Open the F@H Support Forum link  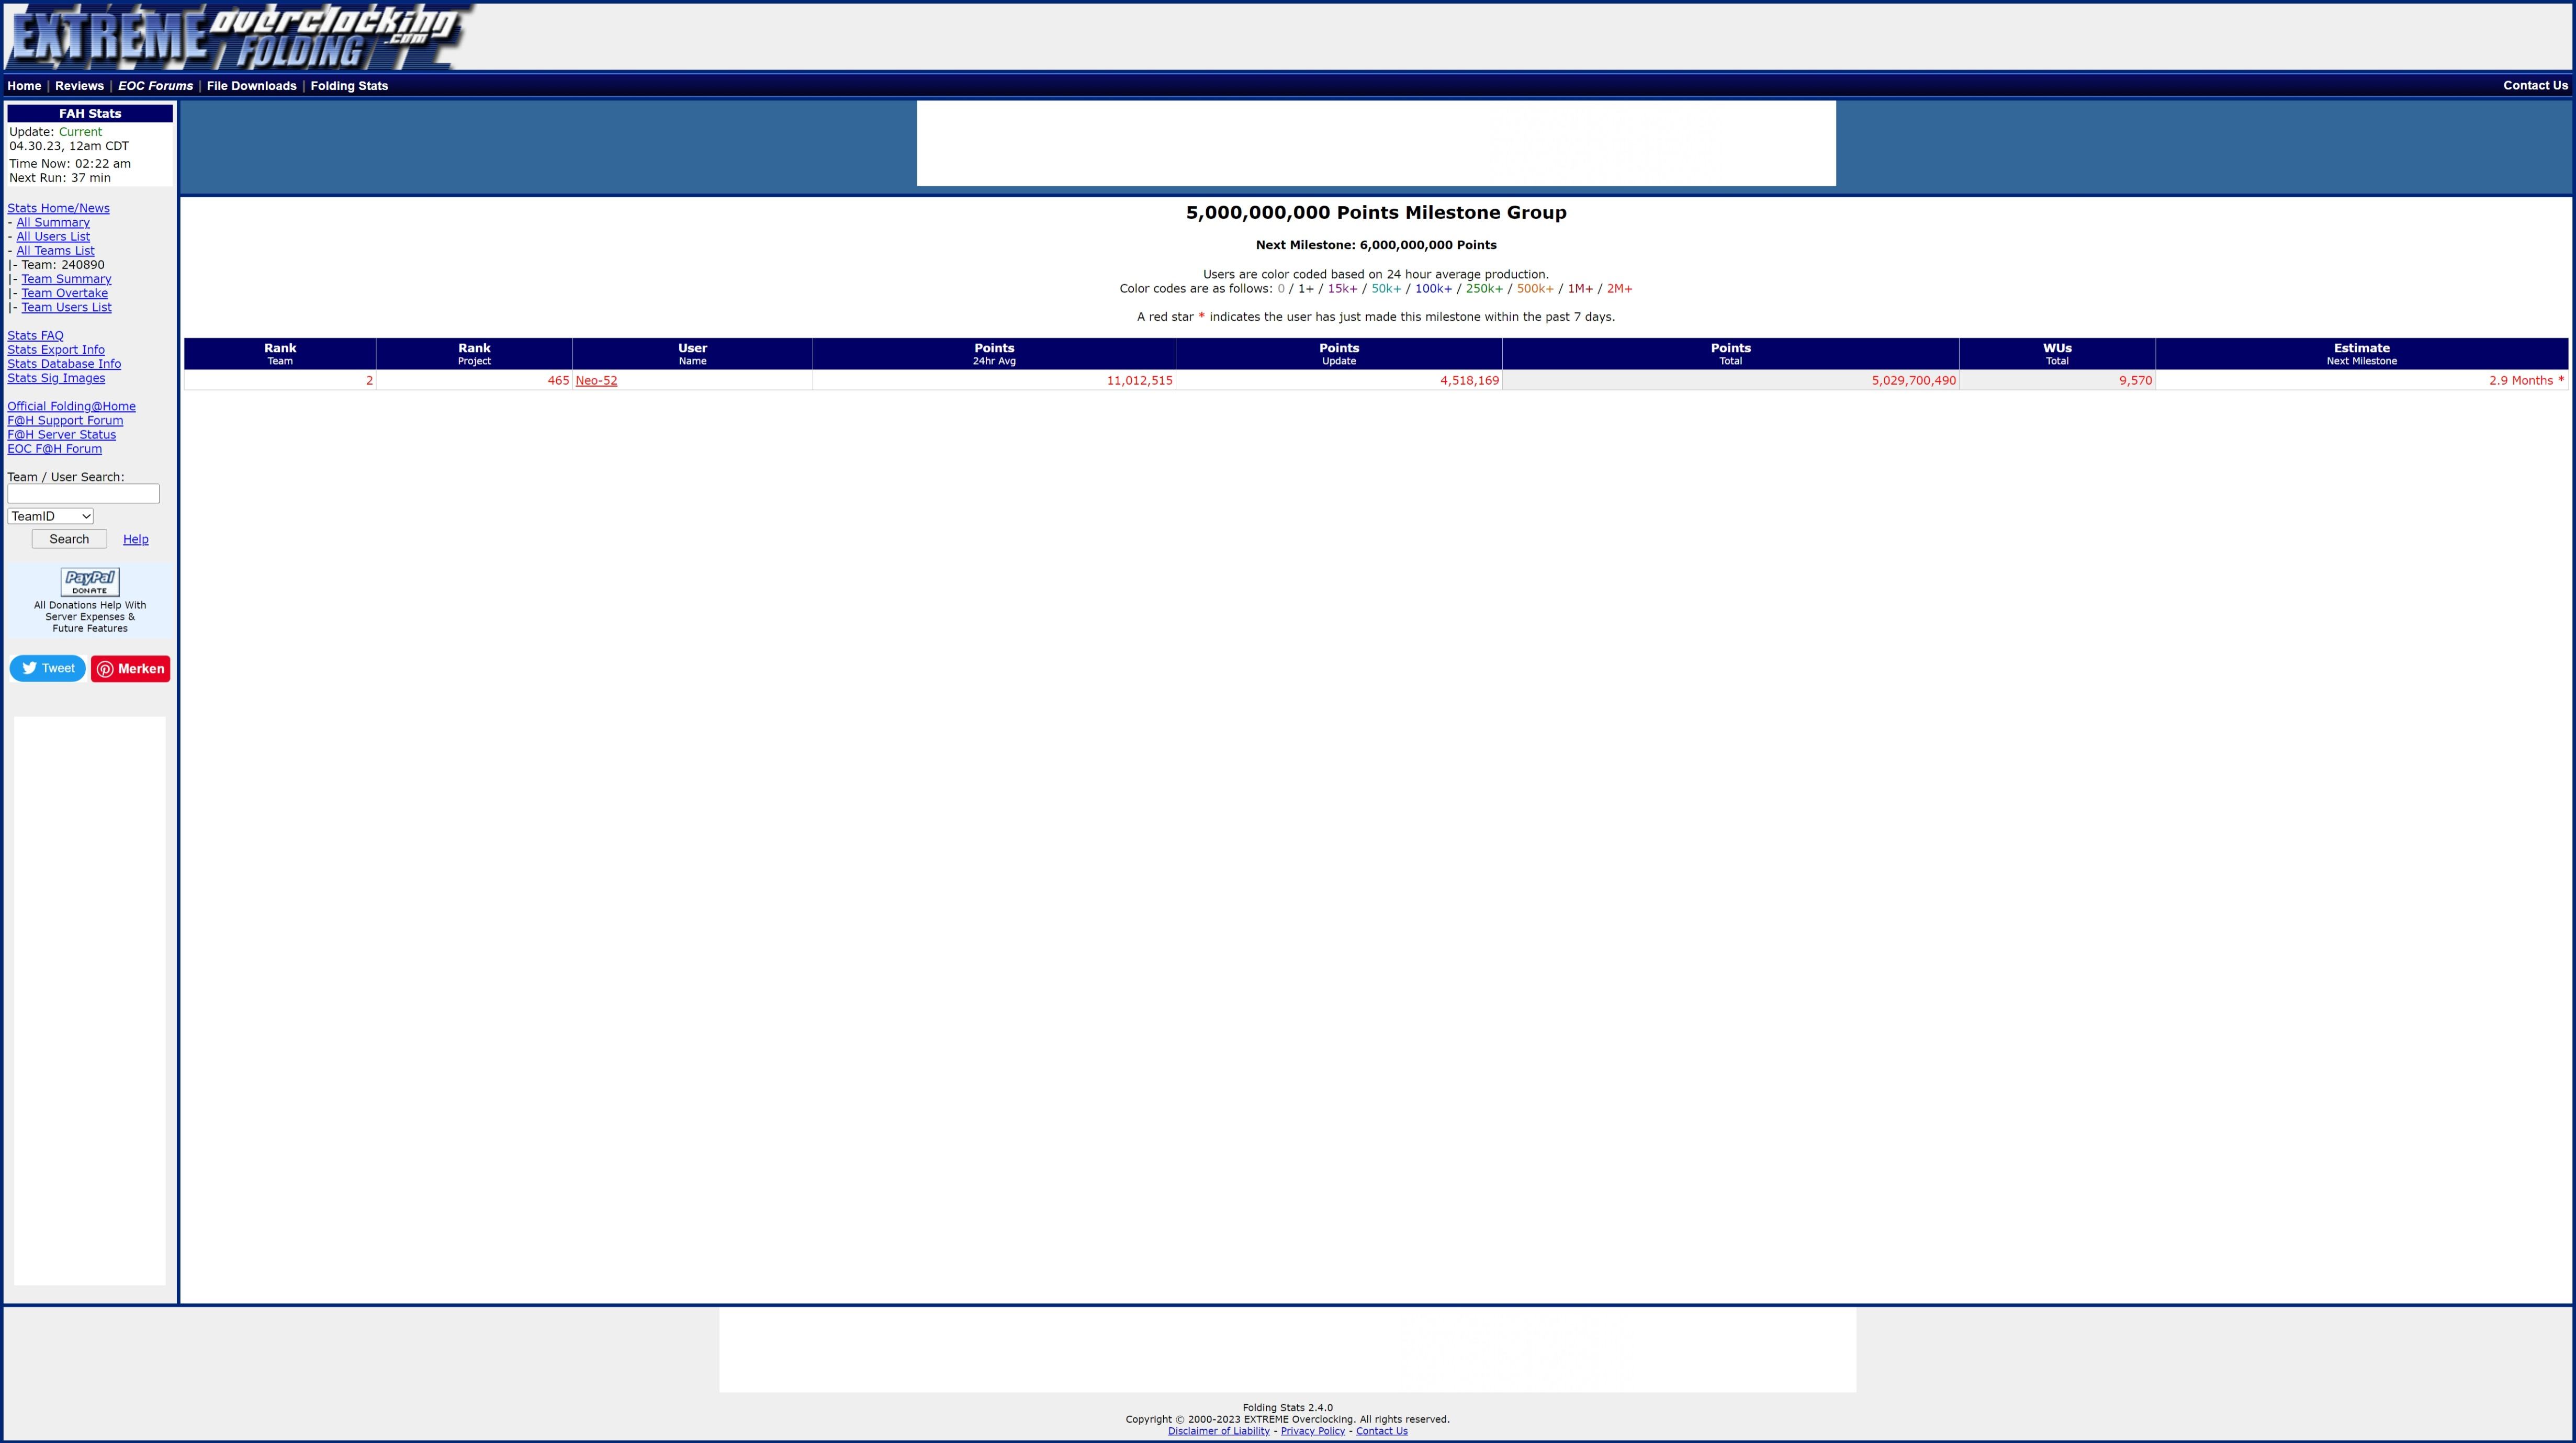[x=65, y=420]
